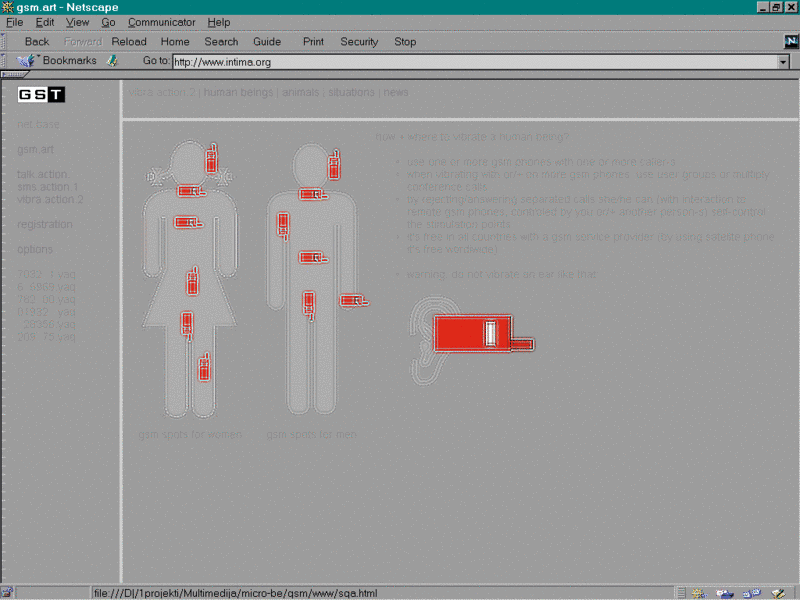This screenshot has width=800, height=600.
Task: Expand the URL history dropdown arrow
Action: click(x=783, y=62)
